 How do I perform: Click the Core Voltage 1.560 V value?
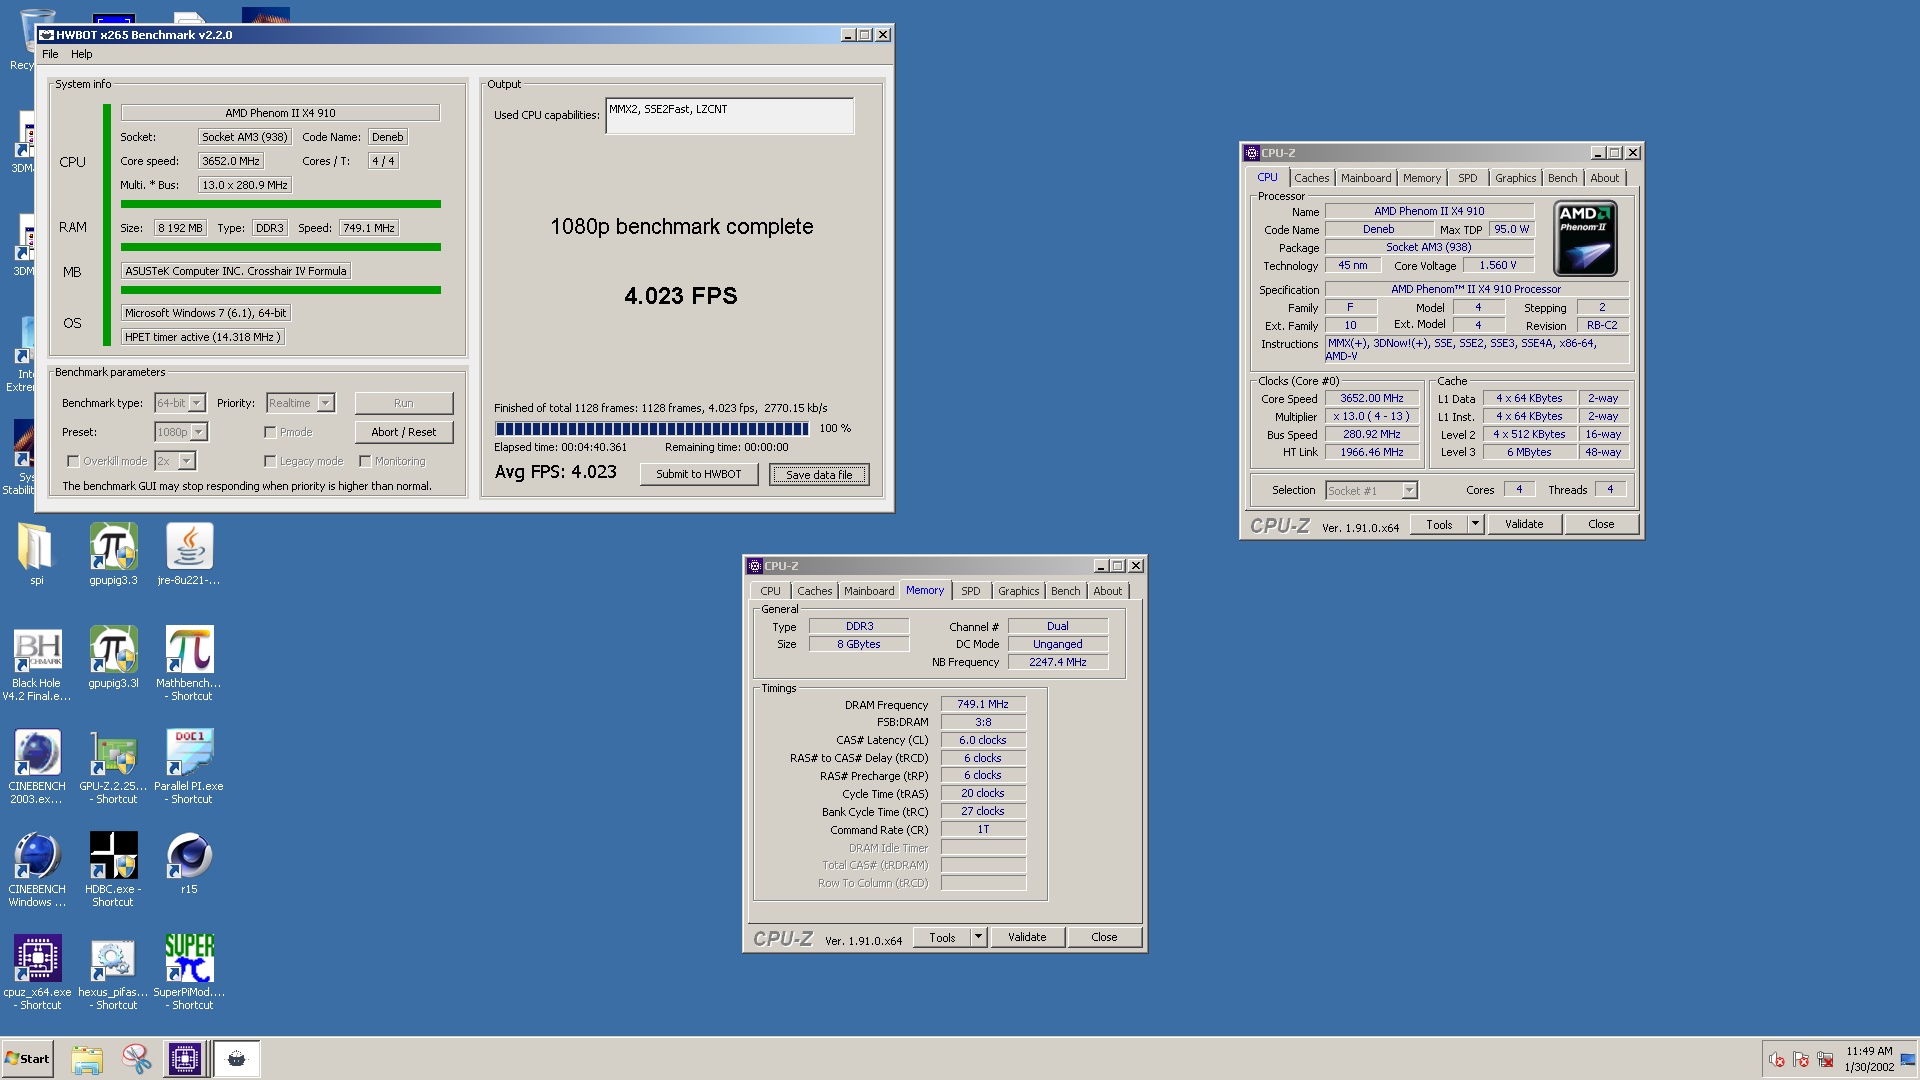click(1498, 265)
